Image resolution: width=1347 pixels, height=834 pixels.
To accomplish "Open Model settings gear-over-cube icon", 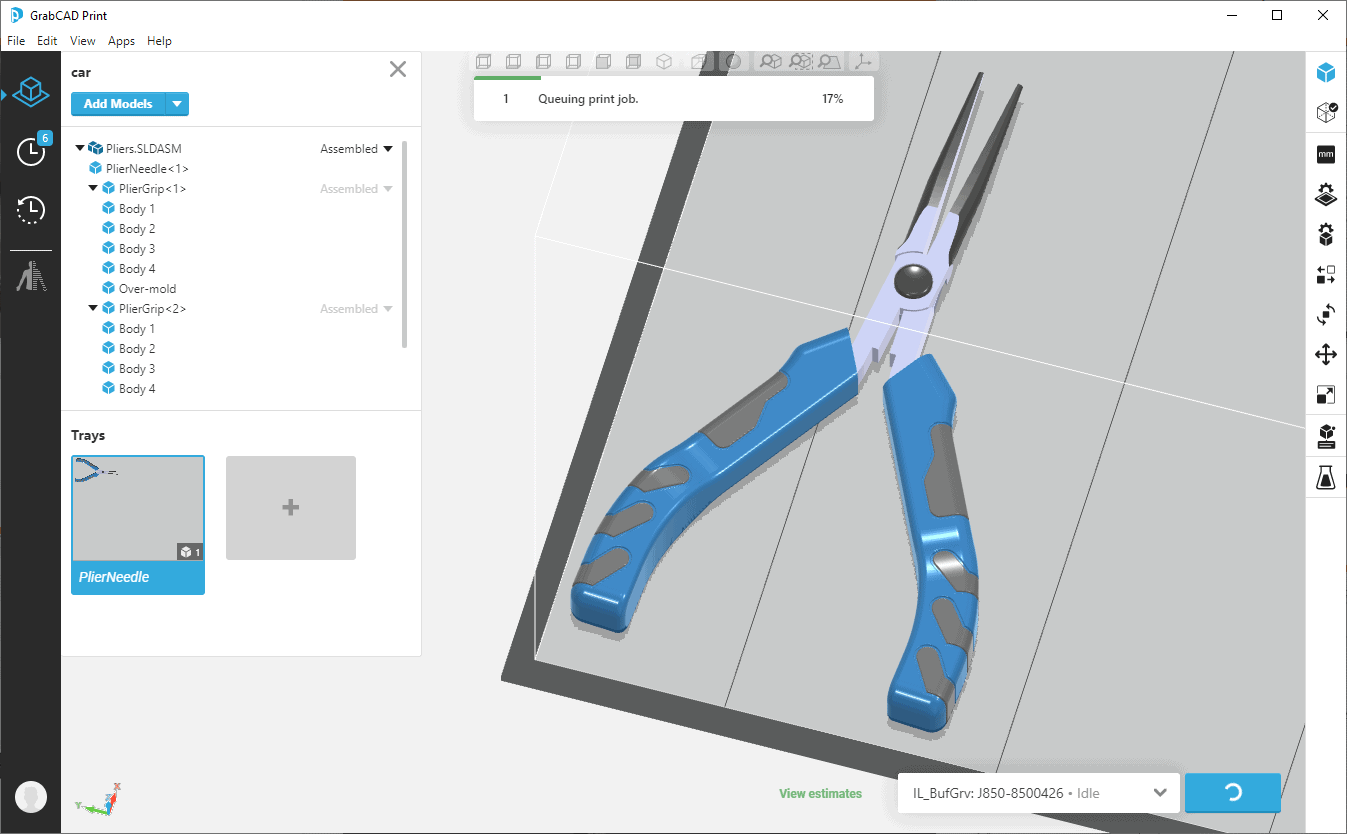I will click(x=1326, y=235).
